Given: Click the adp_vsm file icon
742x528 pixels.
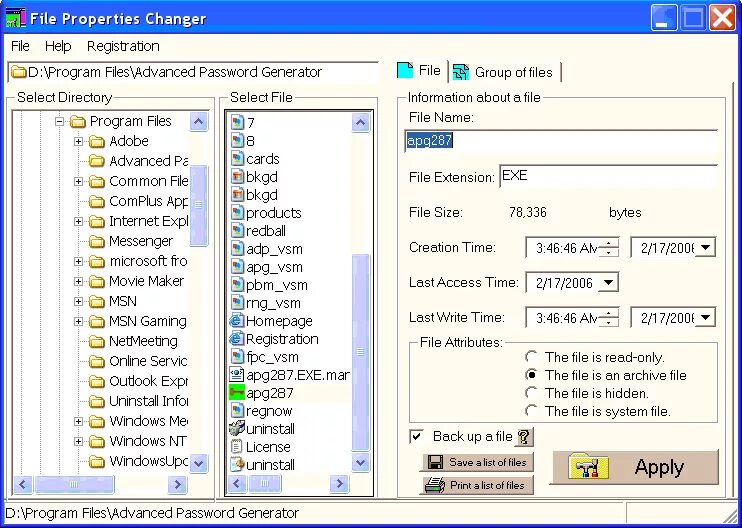Looking at the screenshot, I should click(x=237, y=249).
